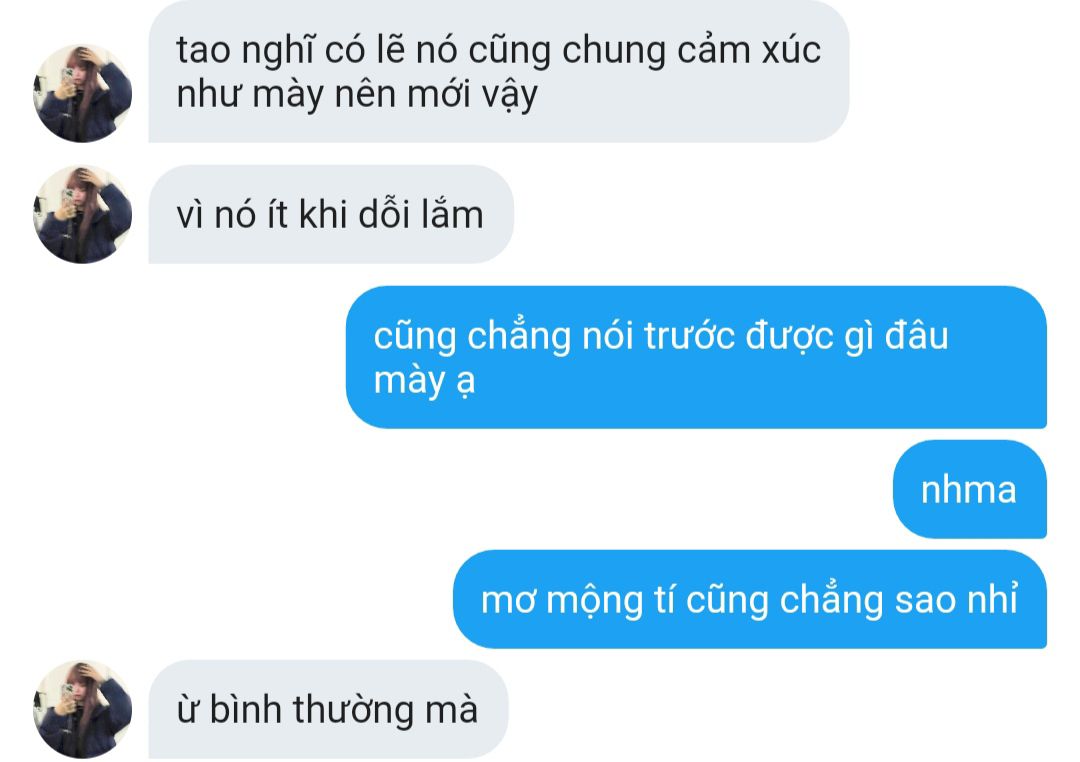
Task: Select the 'mơ mộng tí cũng chẳng sao nhỉ' message
Action: point(750,599)
